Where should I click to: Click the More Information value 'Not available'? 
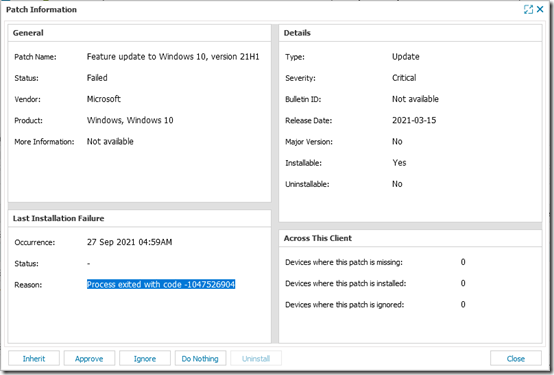coord(110,141)
